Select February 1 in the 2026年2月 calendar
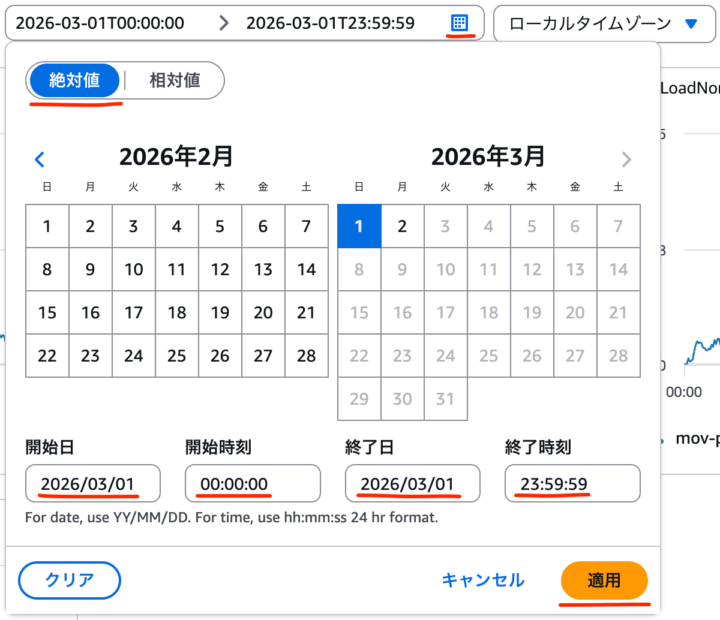The width and height of the screenshot is (720, 620). pos(47,226)
